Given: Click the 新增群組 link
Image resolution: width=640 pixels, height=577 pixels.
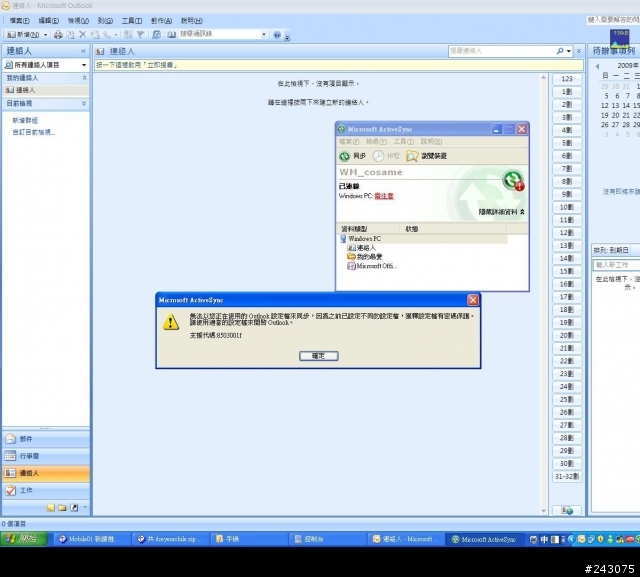Looking at the screenshot, I should tap(24, 120).
